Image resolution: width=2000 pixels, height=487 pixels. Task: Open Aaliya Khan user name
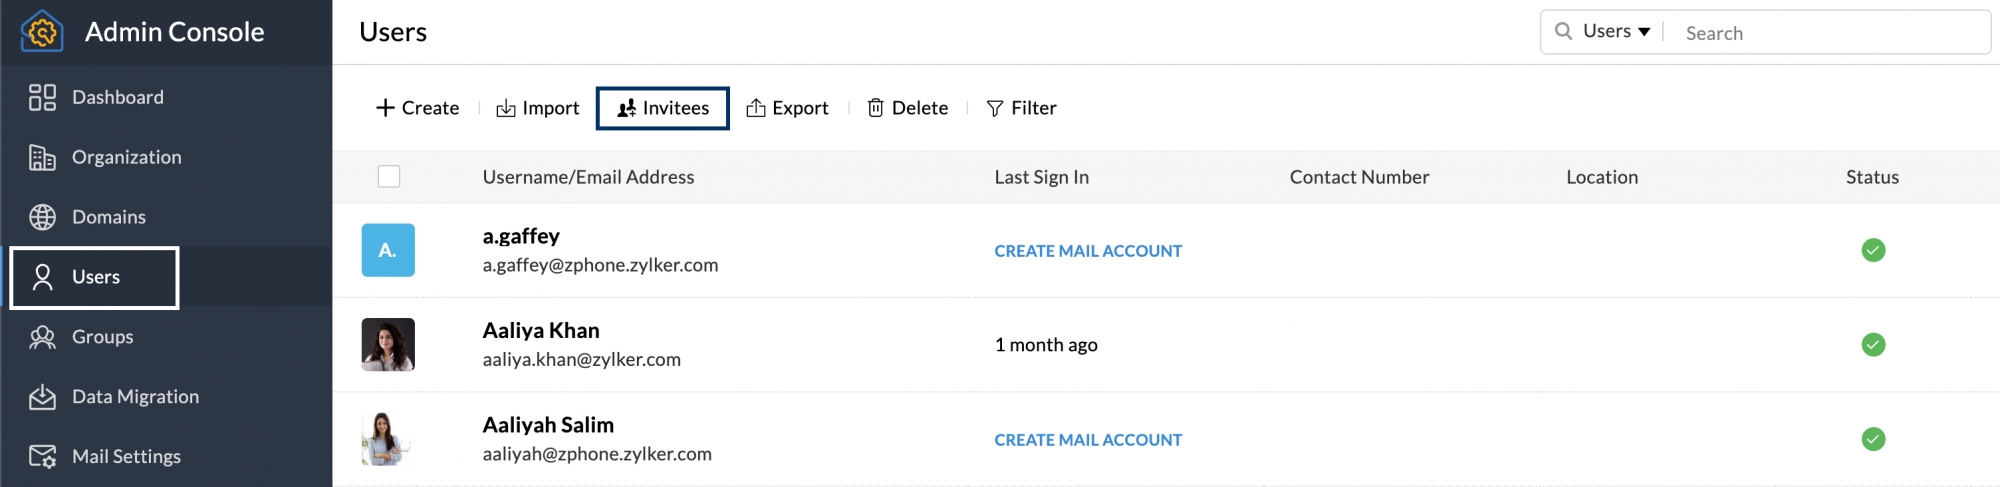click(x=541, y=330)
